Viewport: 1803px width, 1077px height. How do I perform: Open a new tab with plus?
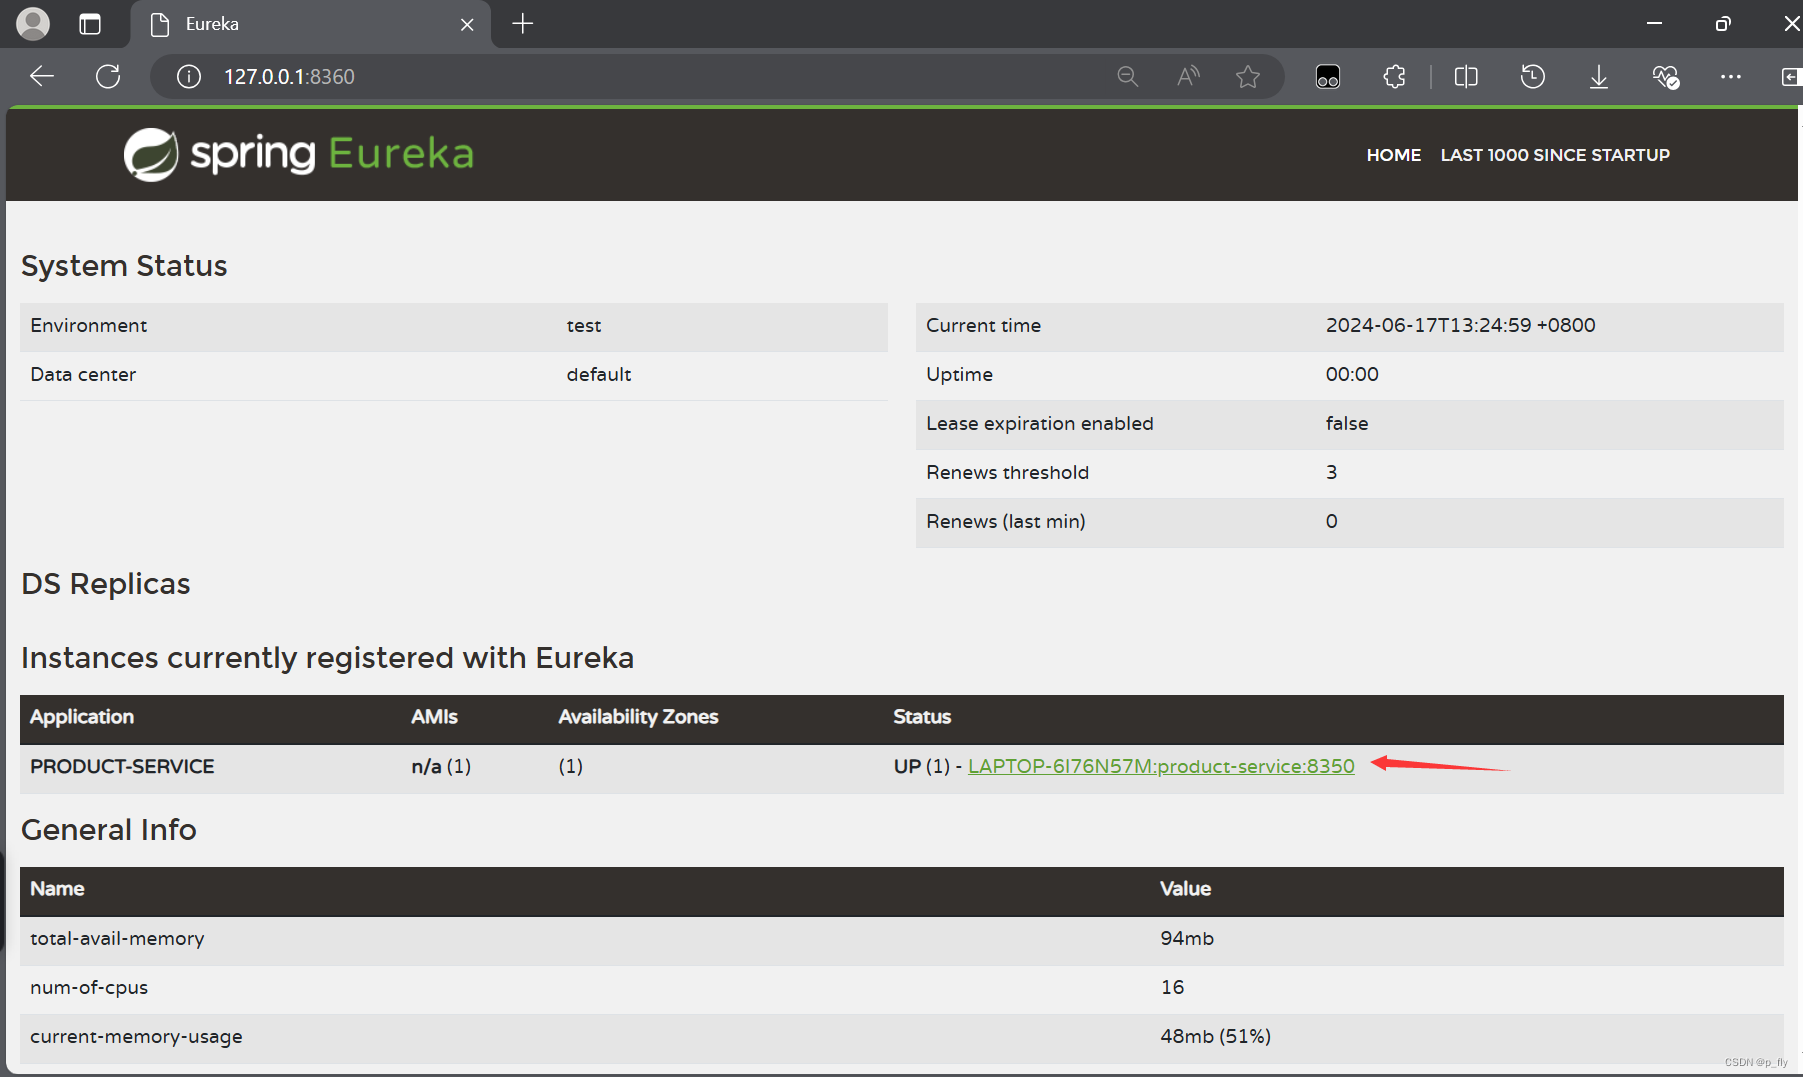coord(523,23)
